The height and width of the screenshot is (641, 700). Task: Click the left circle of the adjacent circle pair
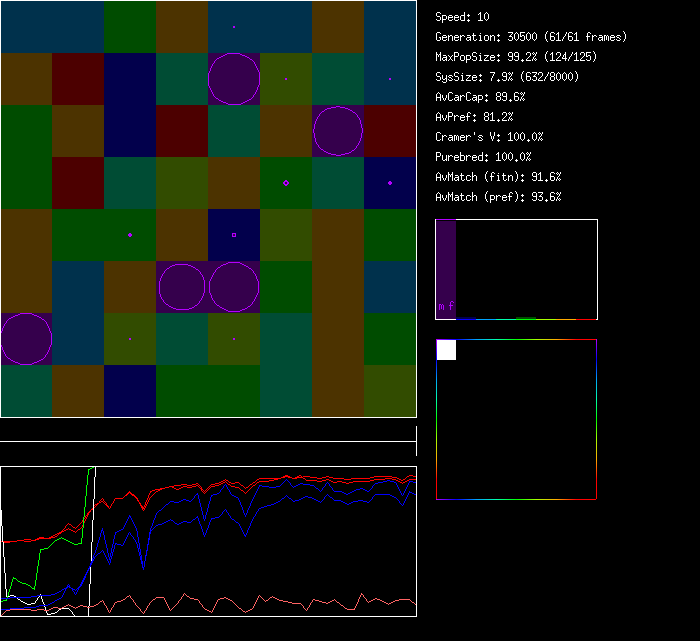point(182,287)
